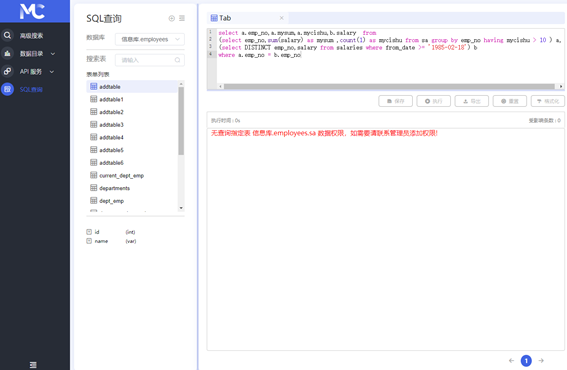Click the name column text
567x370 pixels.
pyautogui.click(x=101, y=241)
